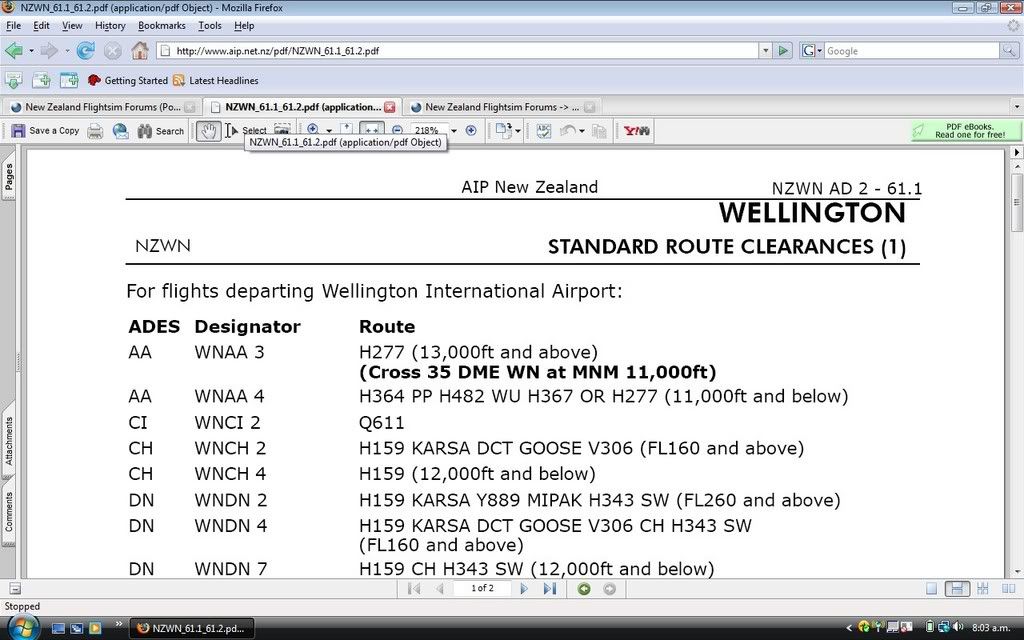Image resolution: width=1024 pixels, height=640 pixels.
Task: Jump to last page of PDF
Action: [549, 589]
